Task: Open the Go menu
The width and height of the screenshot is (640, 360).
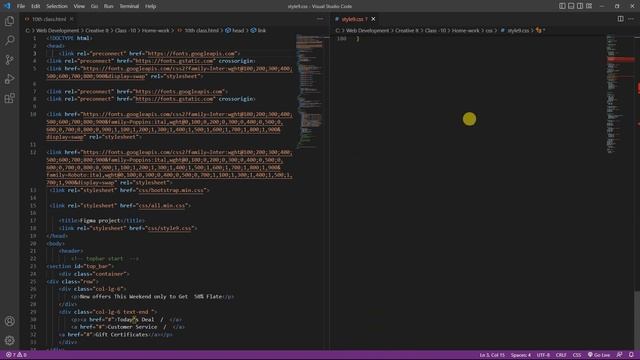Action: click(94, 6)
